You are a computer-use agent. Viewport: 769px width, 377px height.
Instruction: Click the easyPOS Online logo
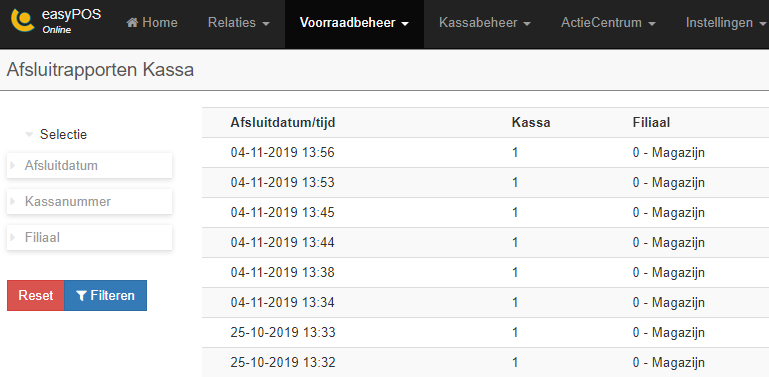(56, 22)
